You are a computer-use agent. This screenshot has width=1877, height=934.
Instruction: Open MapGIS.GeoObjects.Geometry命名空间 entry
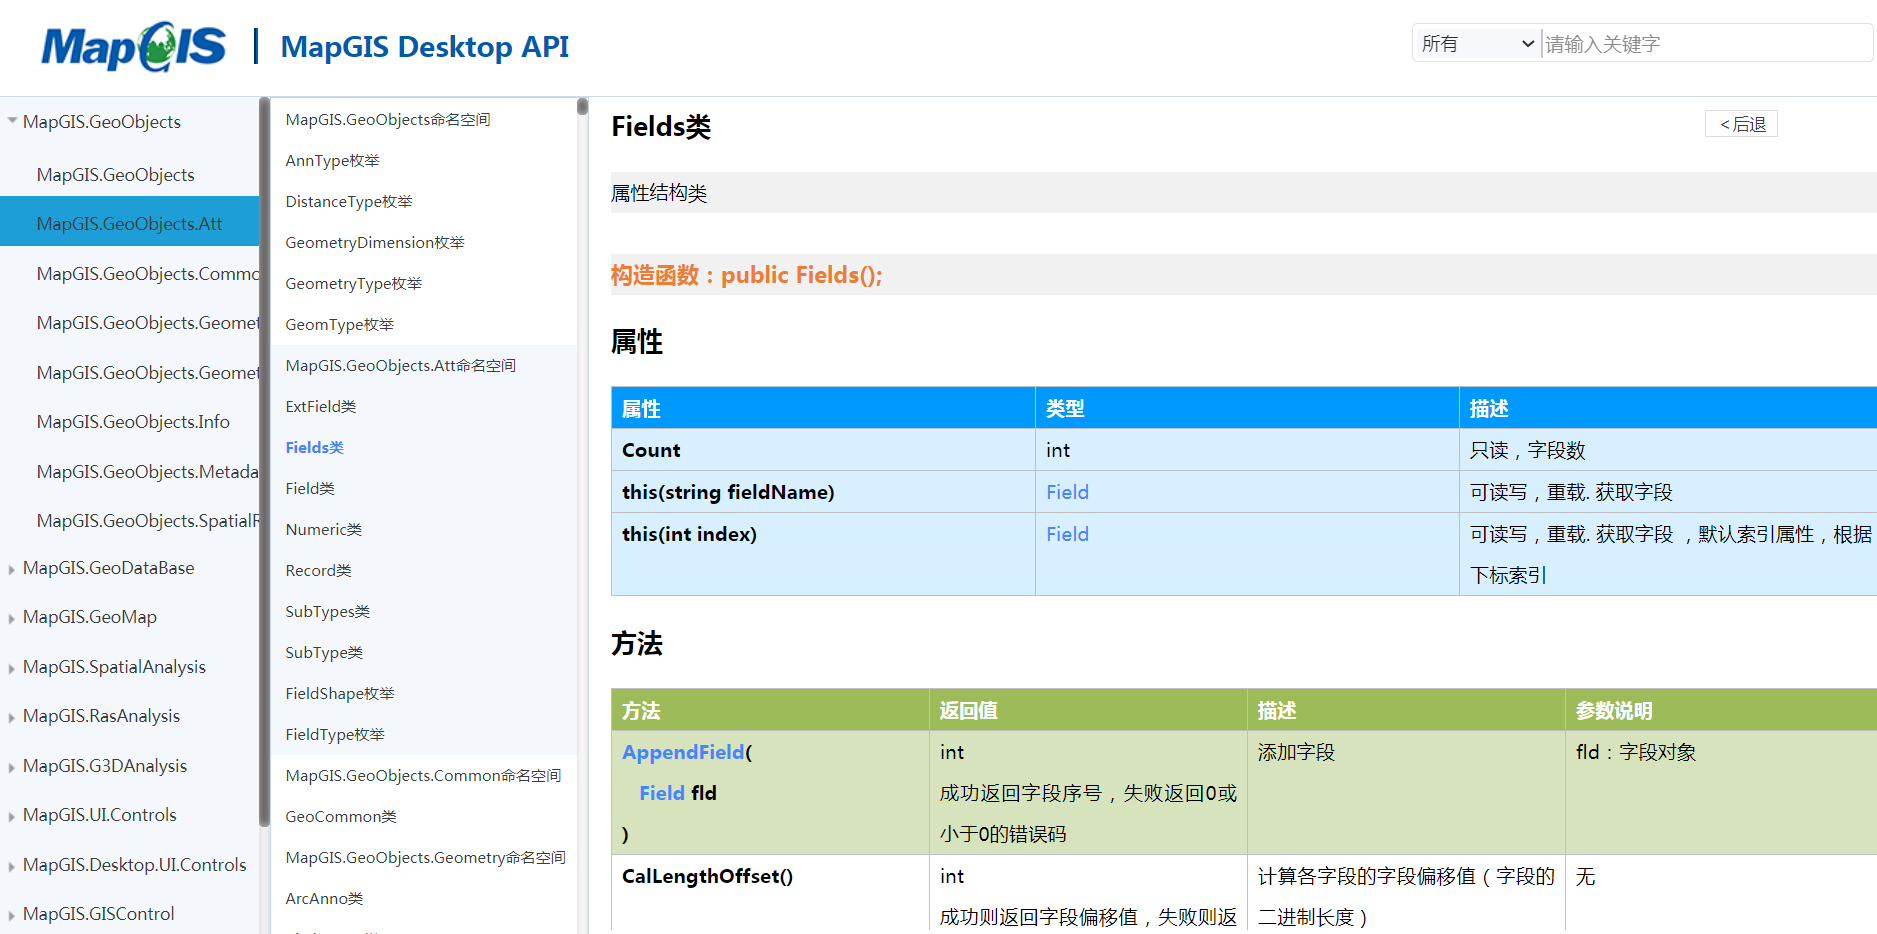424,858
